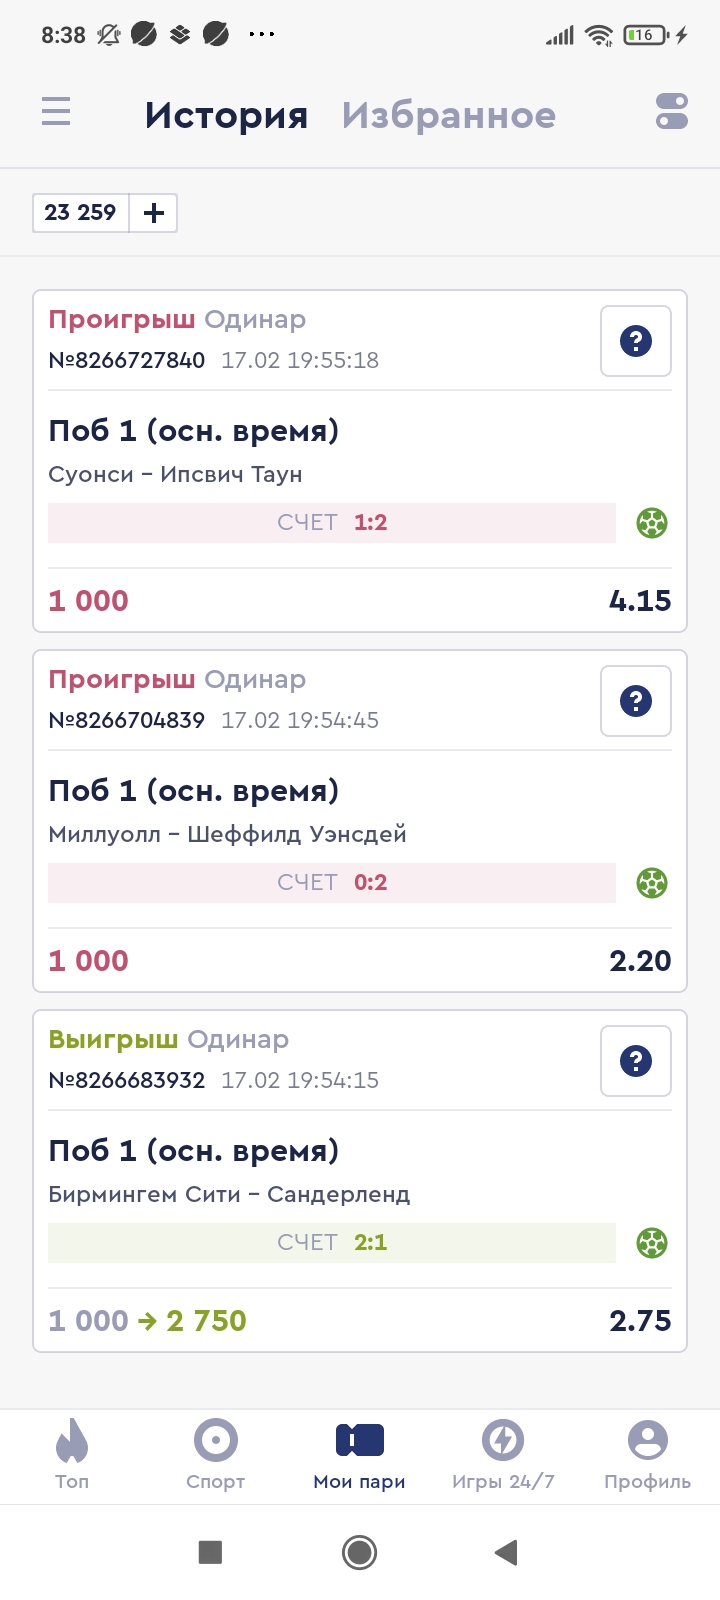Open the Спорт section
720x1600 pixels.
click(216, 1453)
